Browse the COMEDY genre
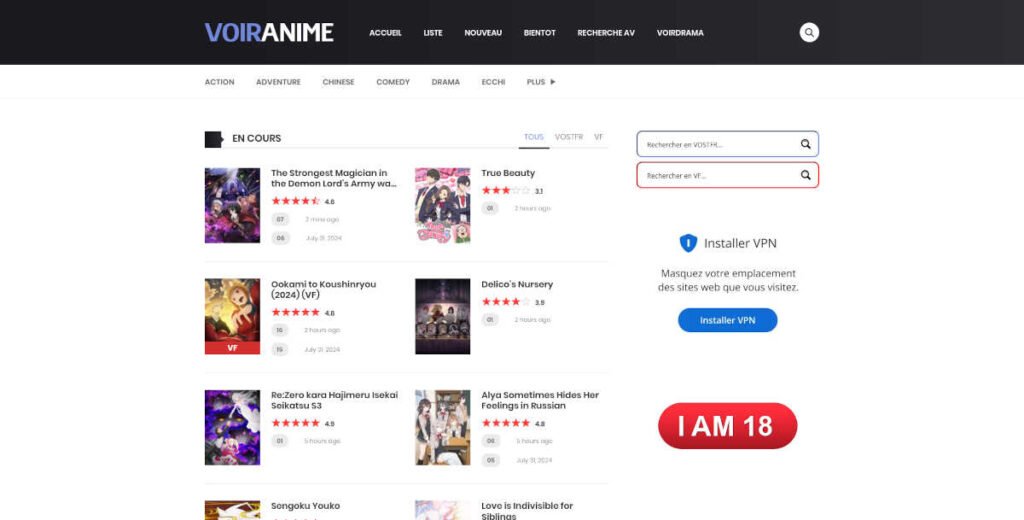The image size is (1024, 520). click(x=393, y=82)
